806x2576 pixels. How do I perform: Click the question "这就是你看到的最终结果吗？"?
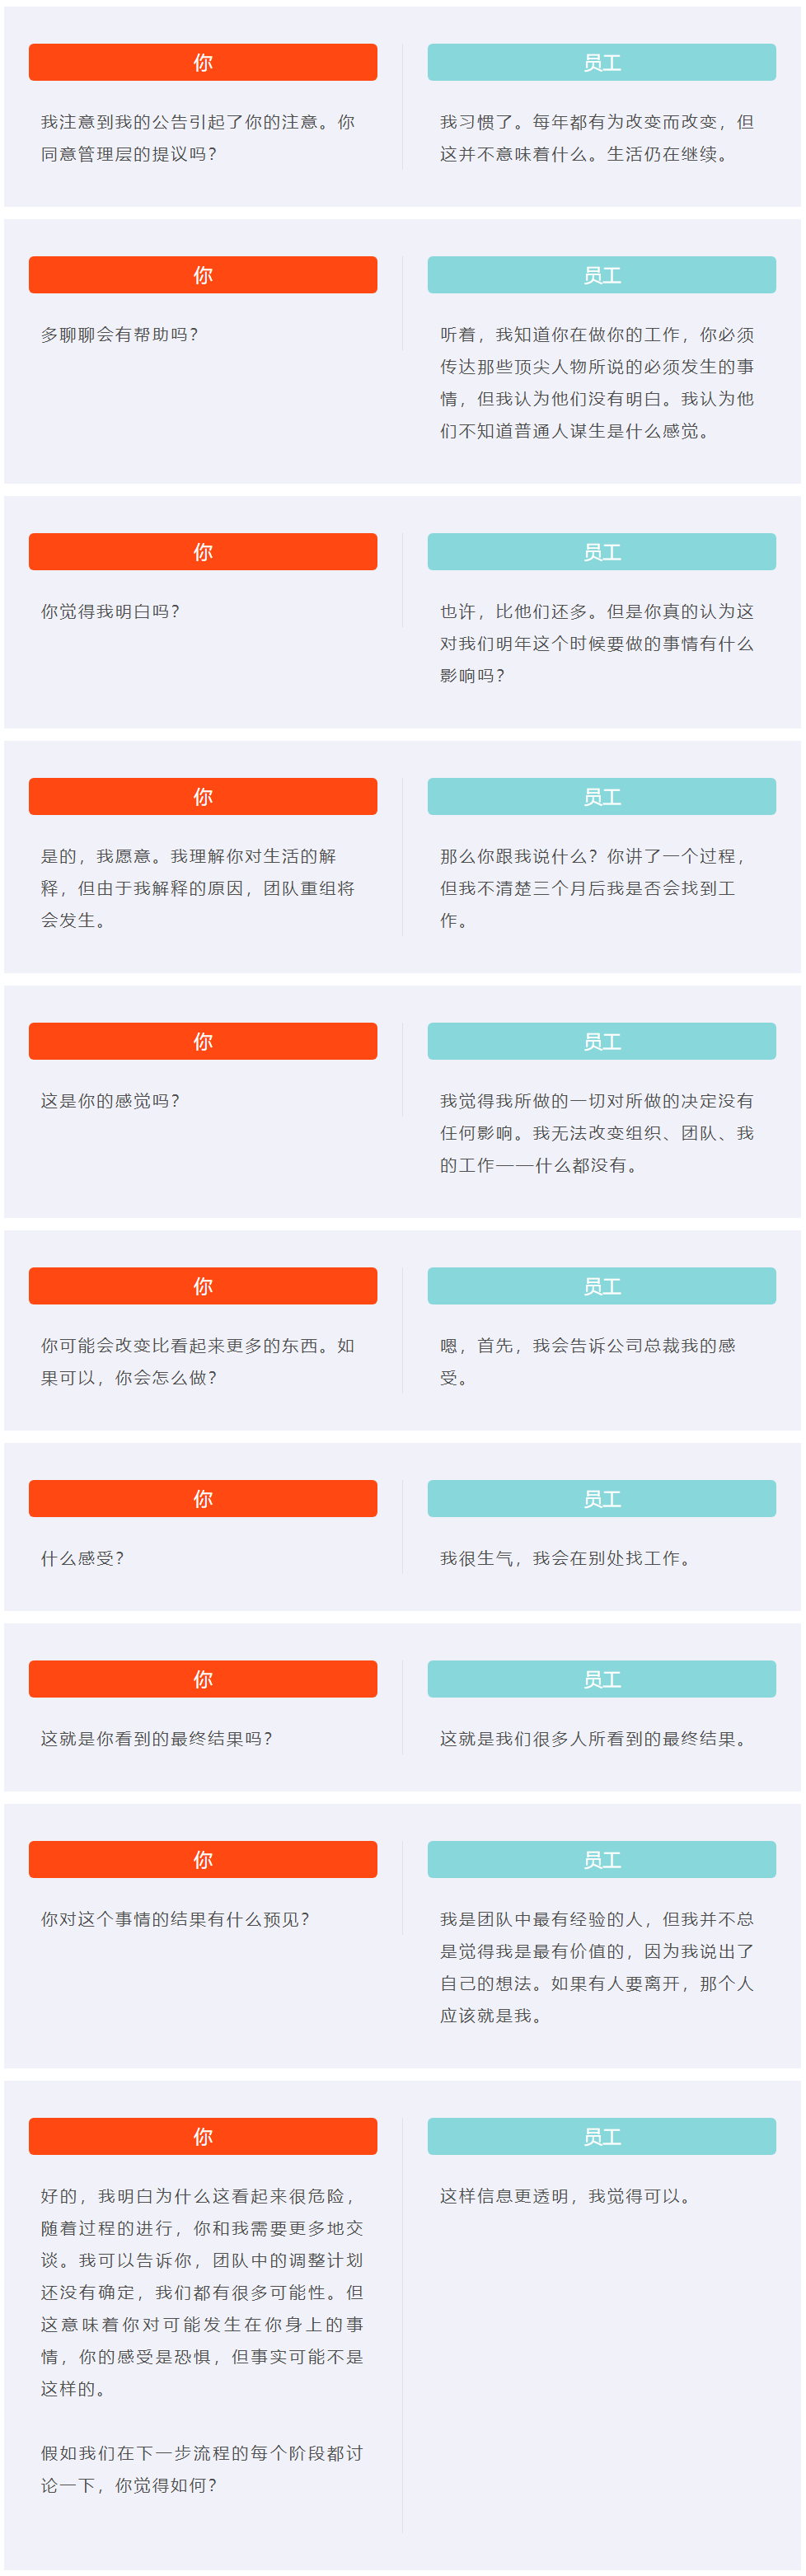[x=157, y=1739]
